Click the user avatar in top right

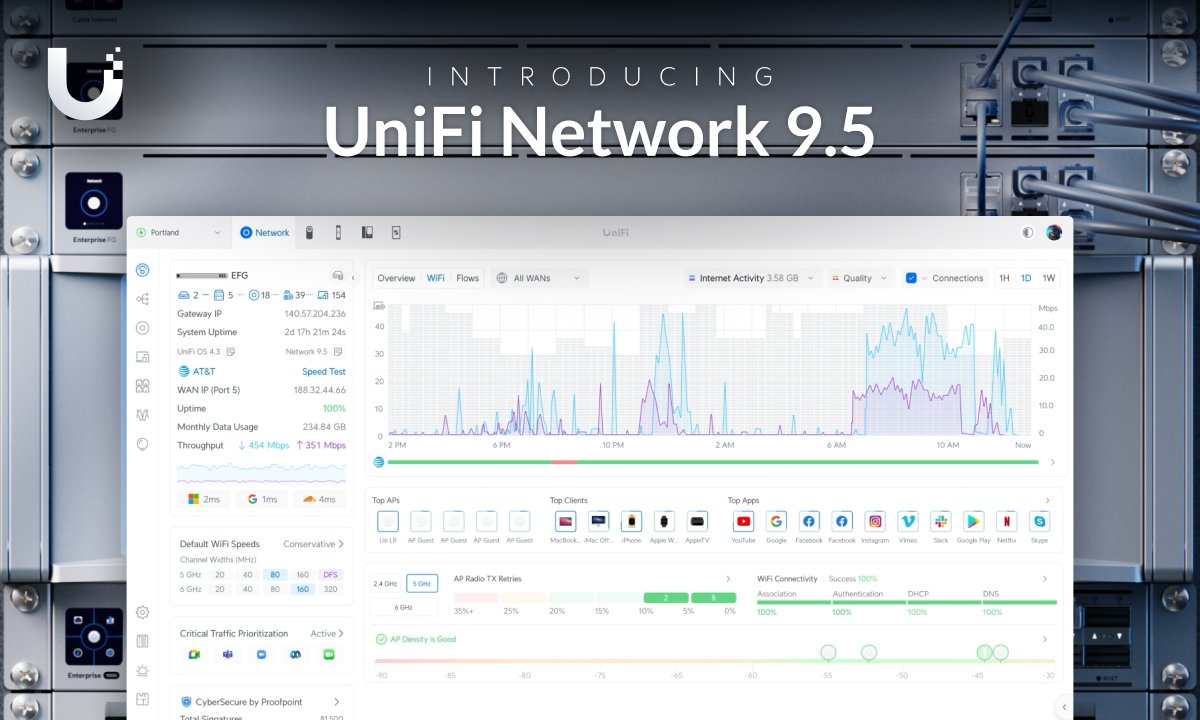1054,232
